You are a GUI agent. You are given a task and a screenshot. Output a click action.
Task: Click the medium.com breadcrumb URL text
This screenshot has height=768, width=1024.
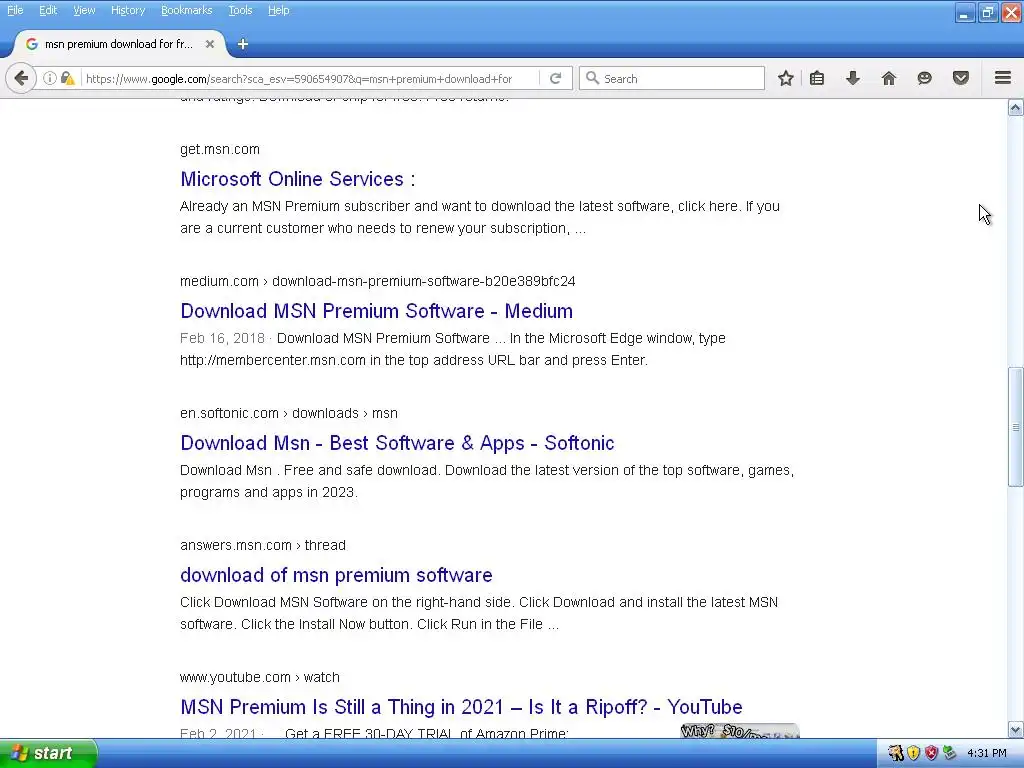[x=377, y=281]
